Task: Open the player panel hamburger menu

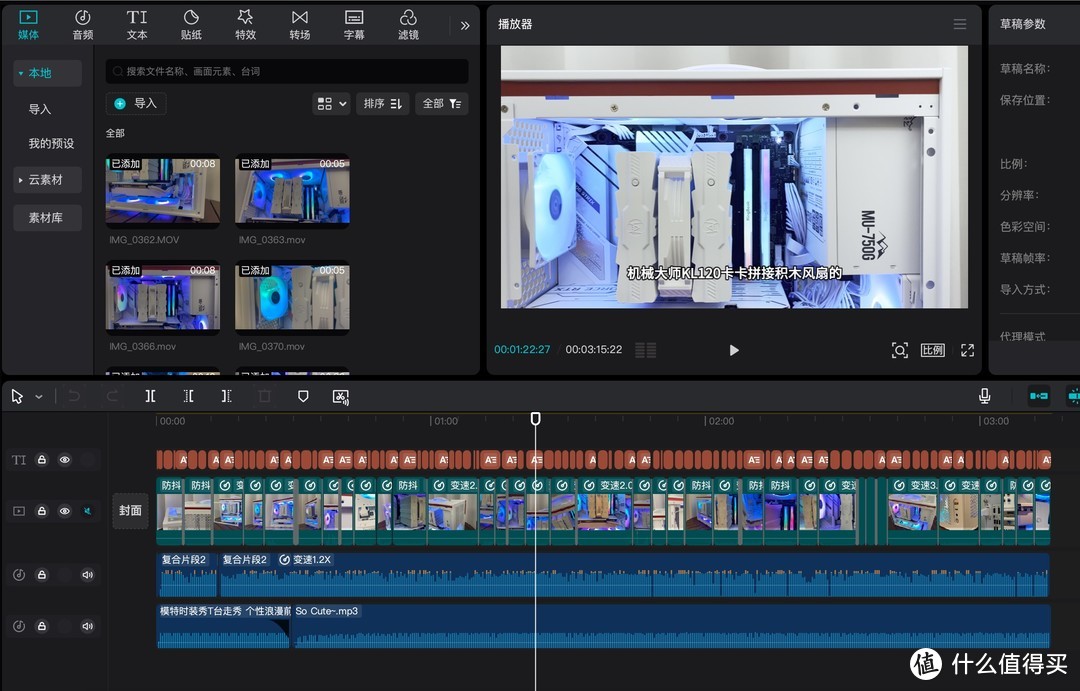Action: click(x=960, y=24)
